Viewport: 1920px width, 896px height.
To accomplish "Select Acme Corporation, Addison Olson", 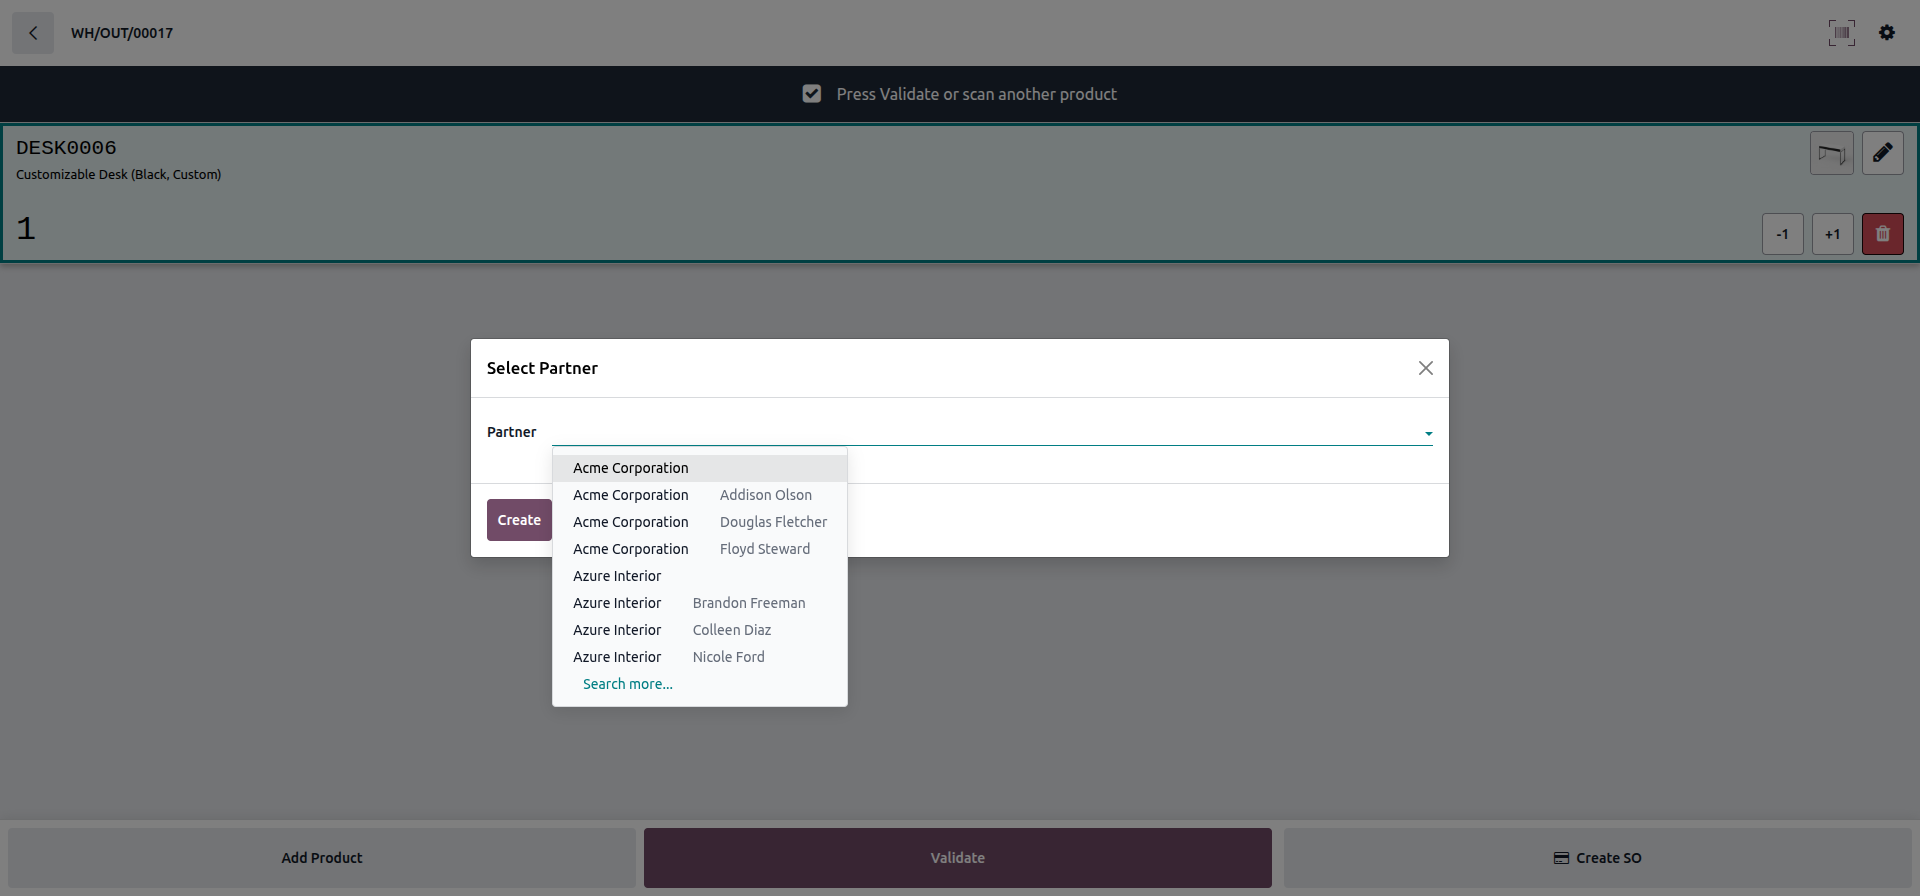I will click(700, 495).
